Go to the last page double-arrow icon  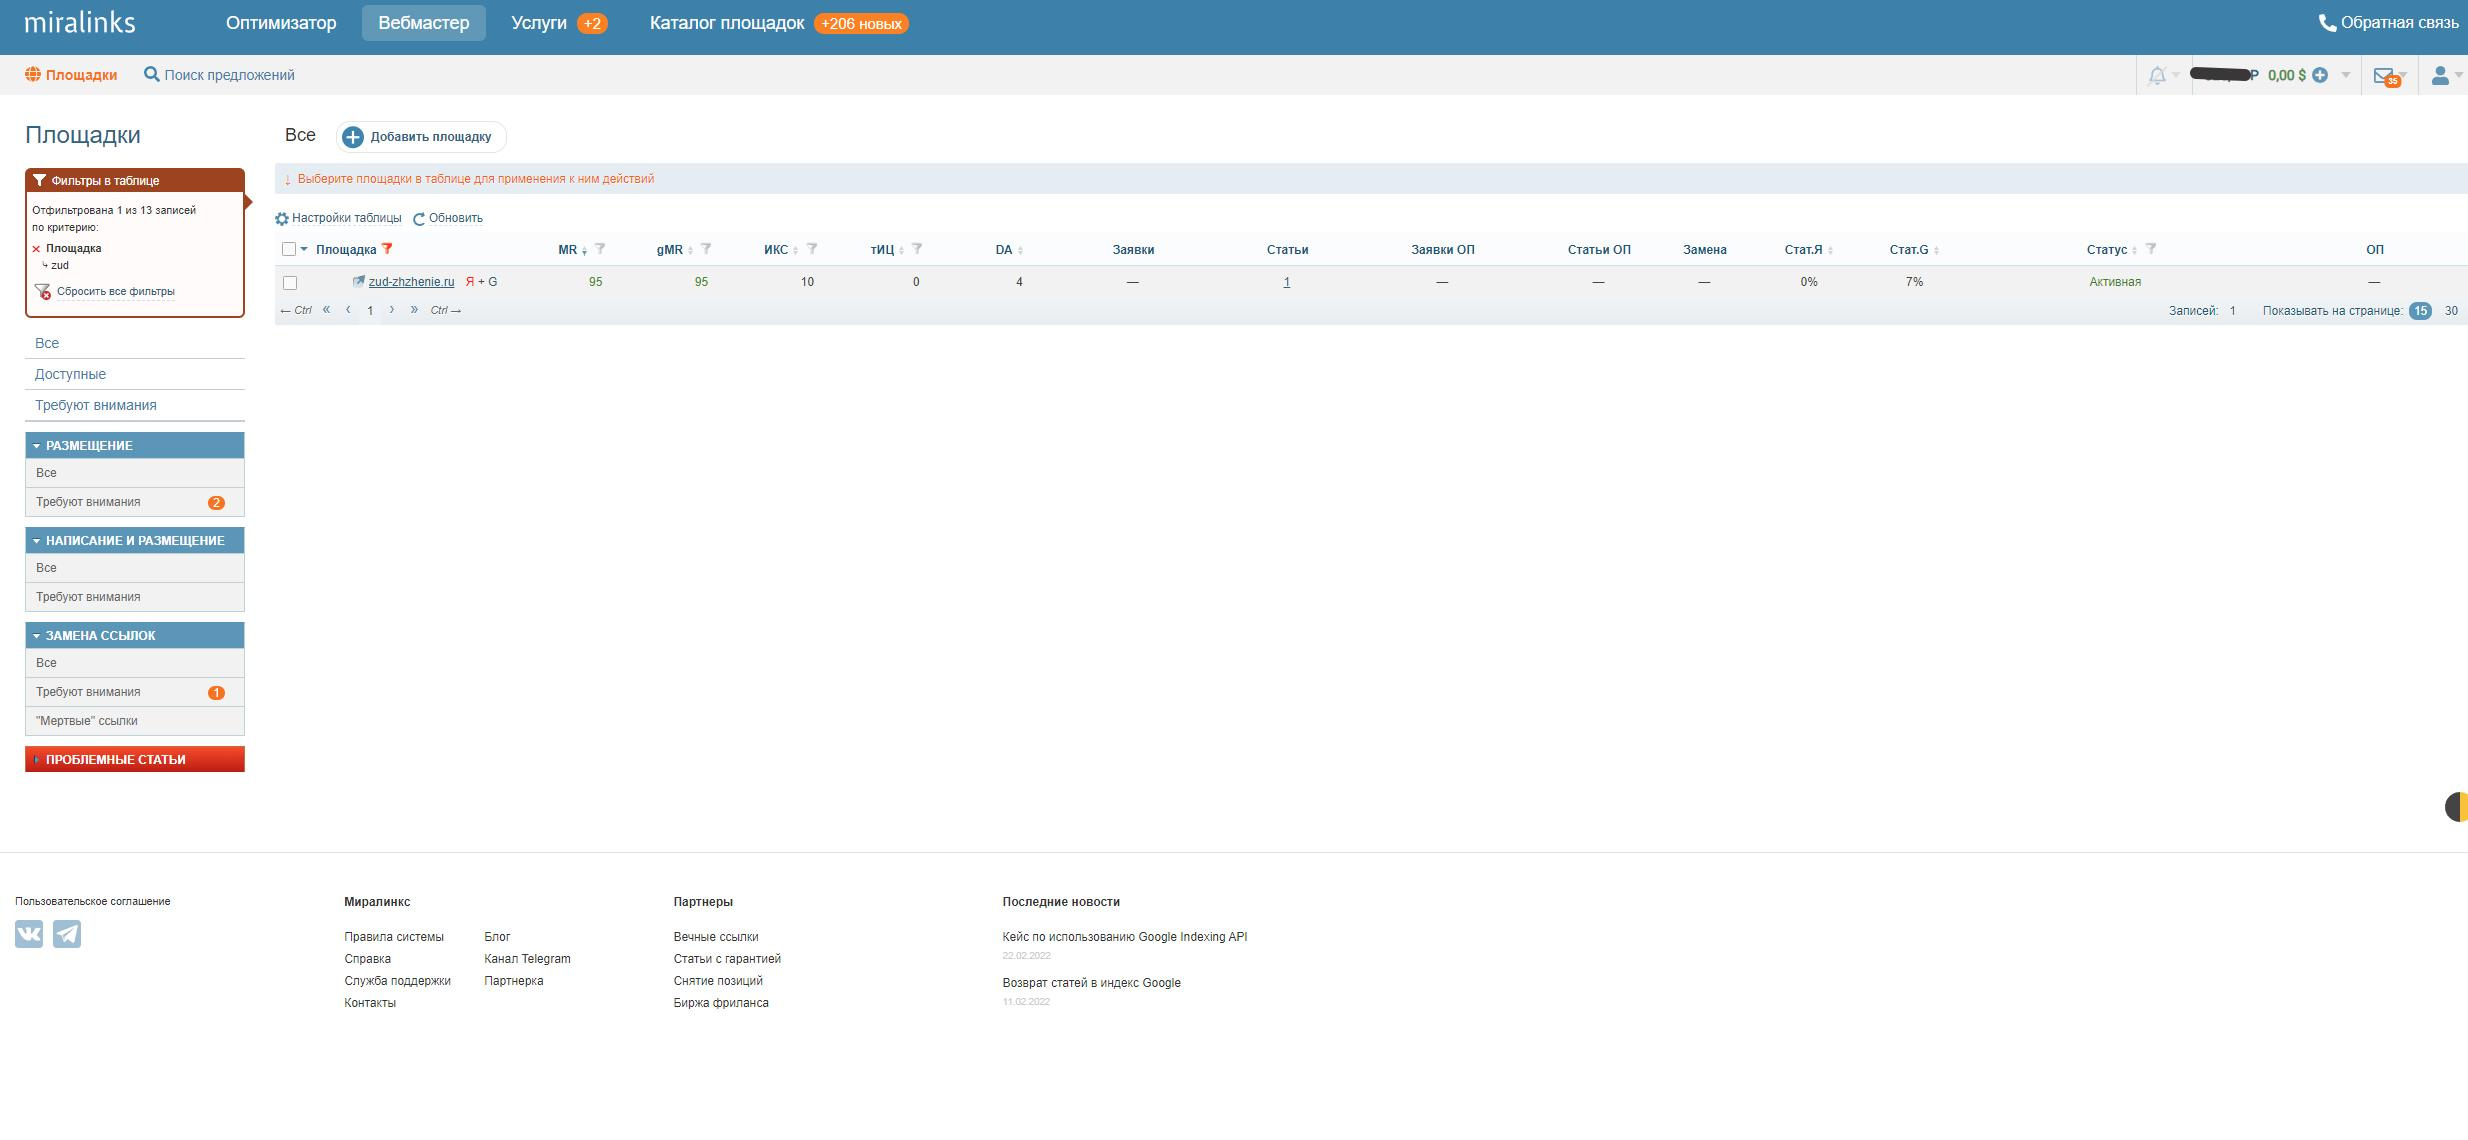pos(414,310)
